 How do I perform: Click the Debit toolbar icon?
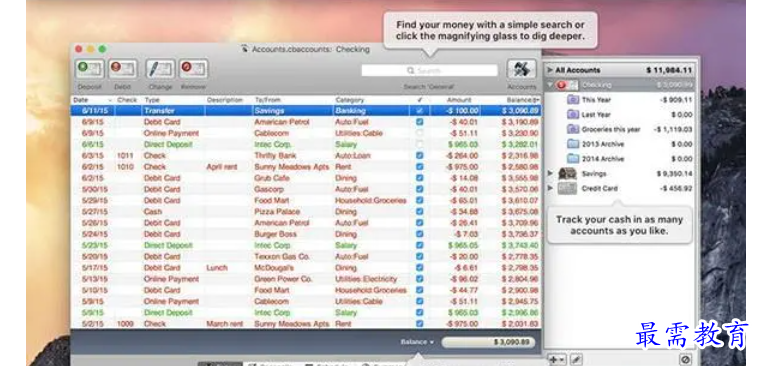pyautogui.click(x=123, y=69)
